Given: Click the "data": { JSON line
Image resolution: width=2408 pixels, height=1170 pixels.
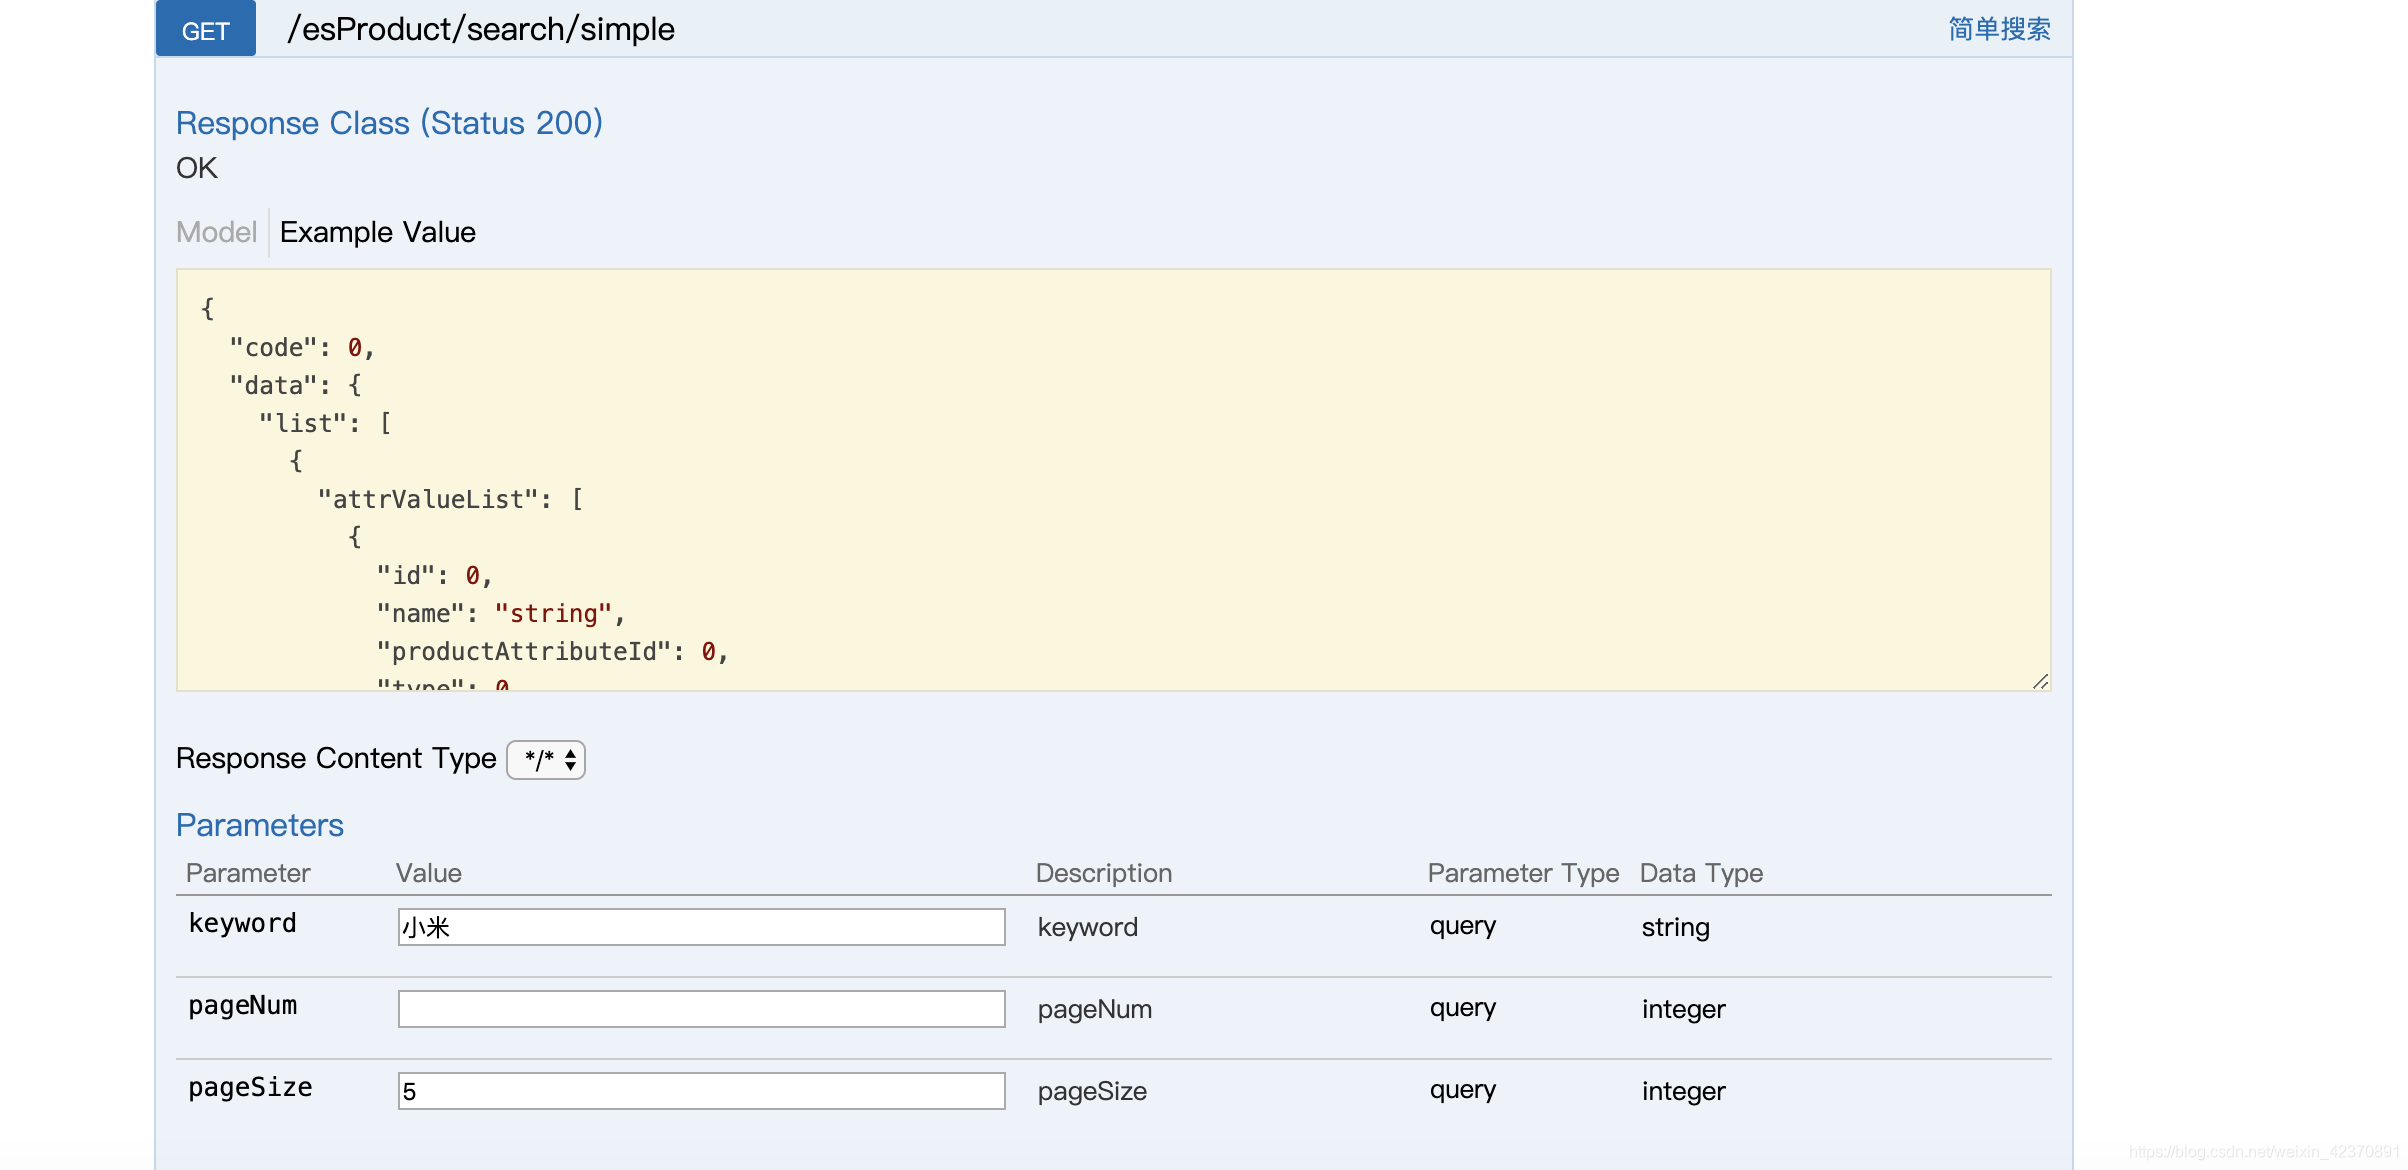Looking at the screenshot, I should pos(296,385).
